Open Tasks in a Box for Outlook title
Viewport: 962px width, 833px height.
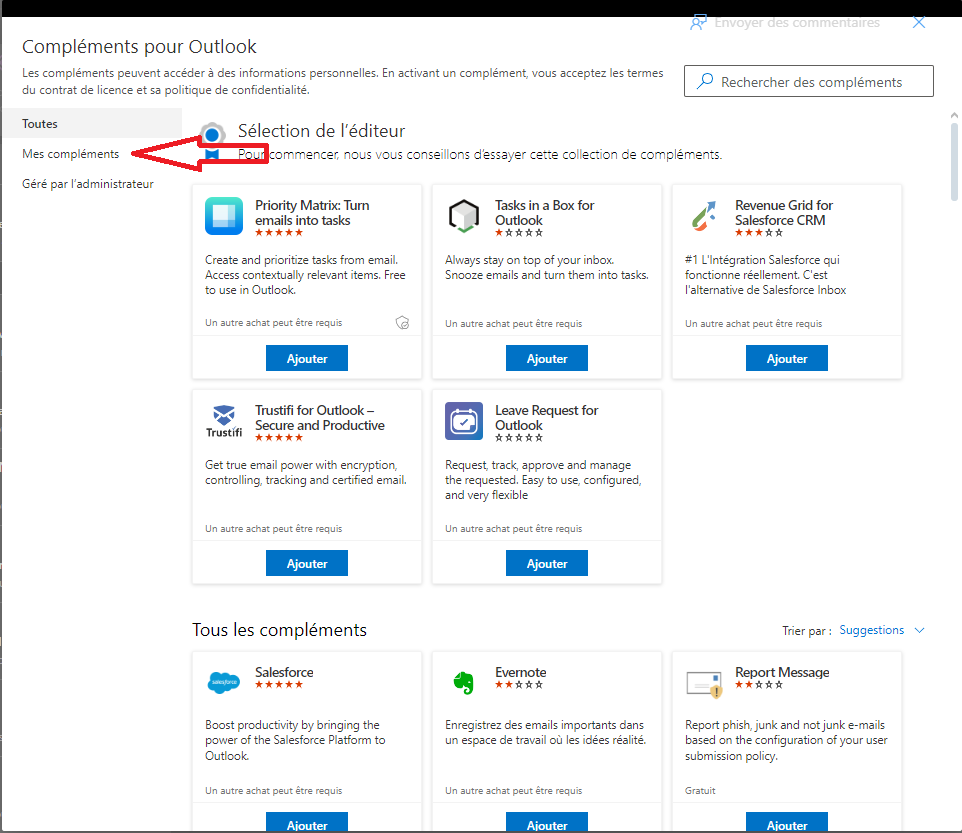[x=544, y=212]
